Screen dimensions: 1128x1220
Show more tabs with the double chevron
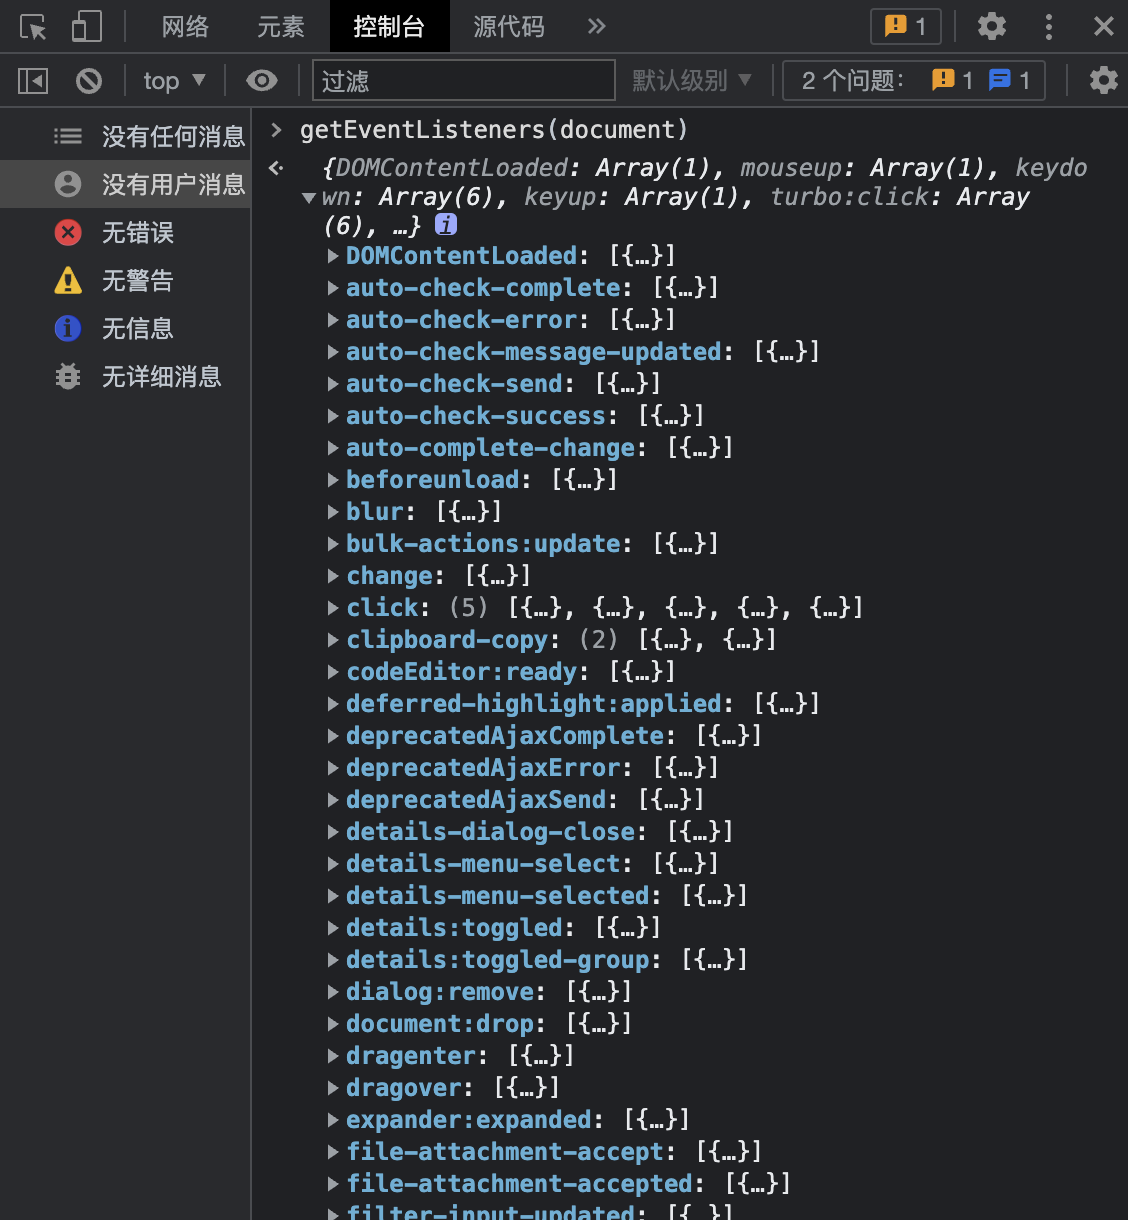click(597, 26)
